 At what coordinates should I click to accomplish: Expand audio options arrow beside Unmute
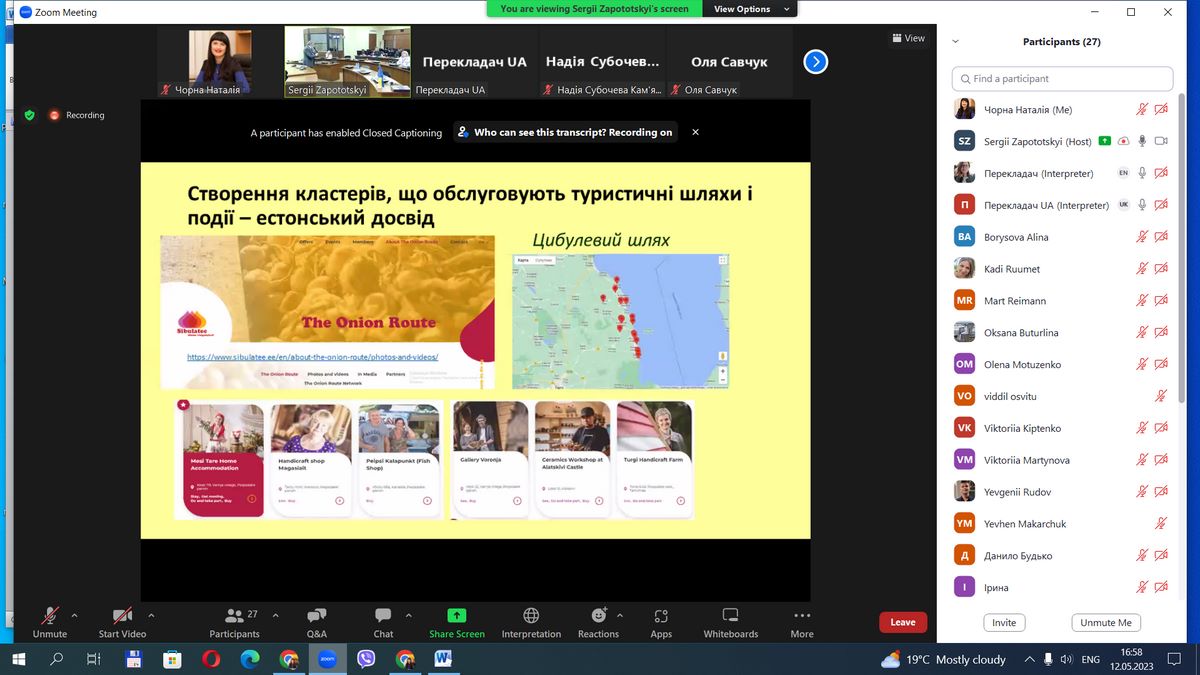(x=77, y=615)
